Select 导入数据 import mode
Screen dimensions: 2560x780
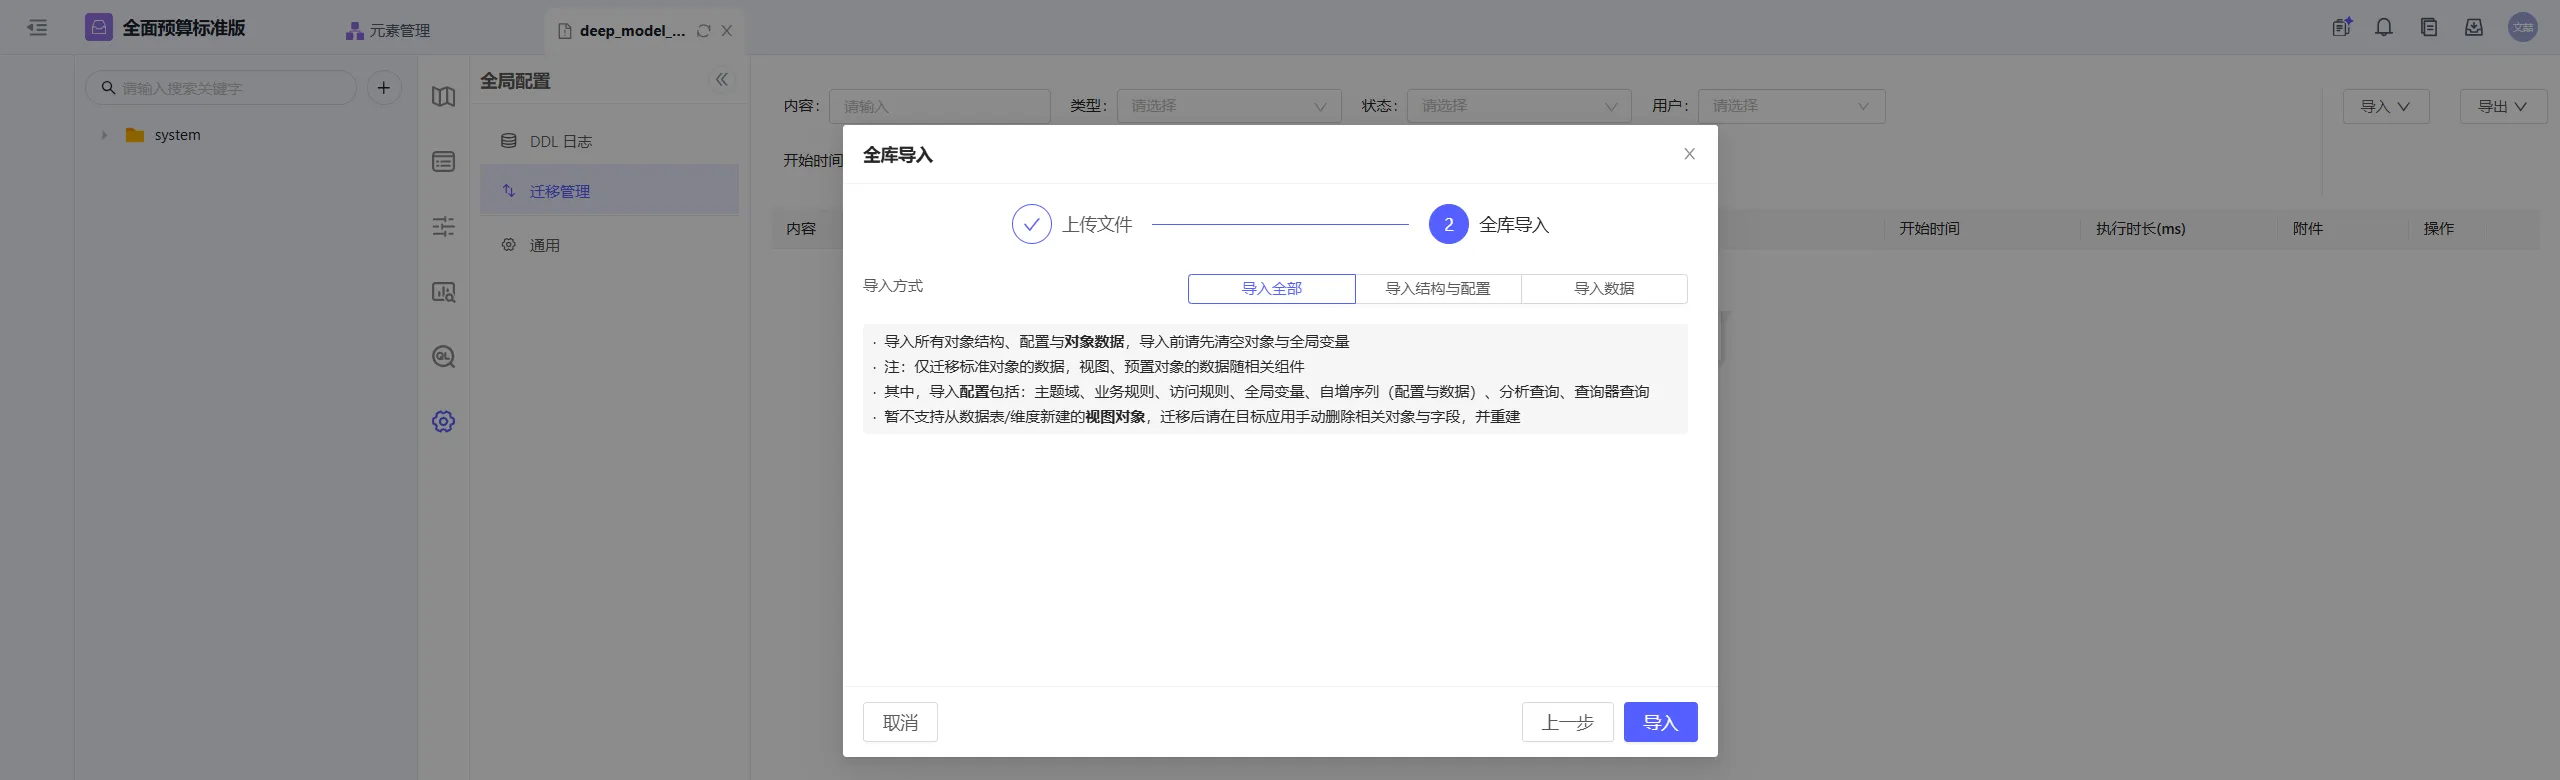[x=1603, y=289]
